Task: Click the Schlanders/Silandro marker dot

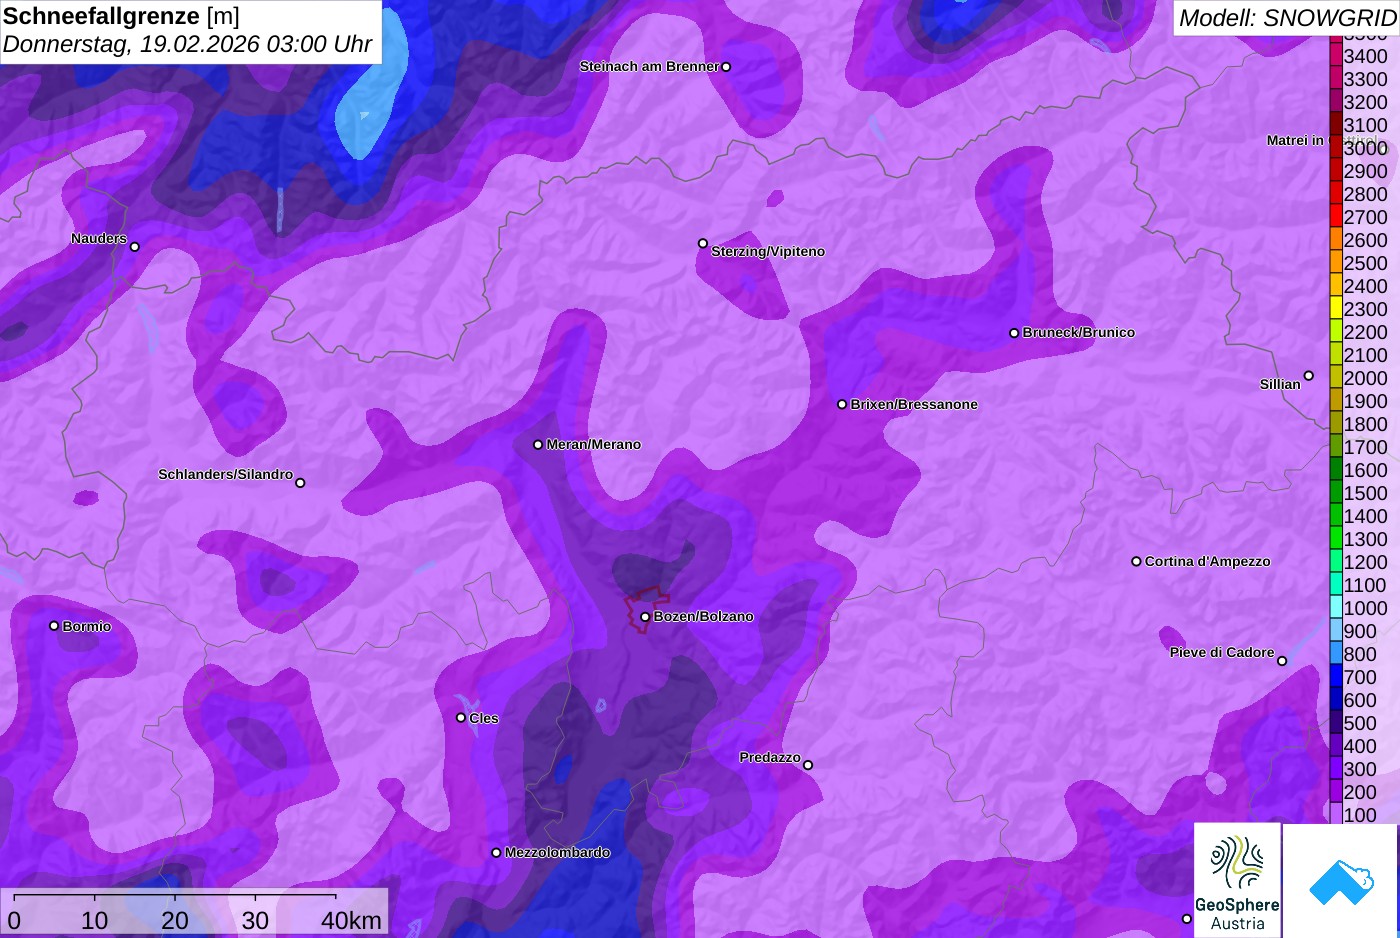Action: pos(300,483)
